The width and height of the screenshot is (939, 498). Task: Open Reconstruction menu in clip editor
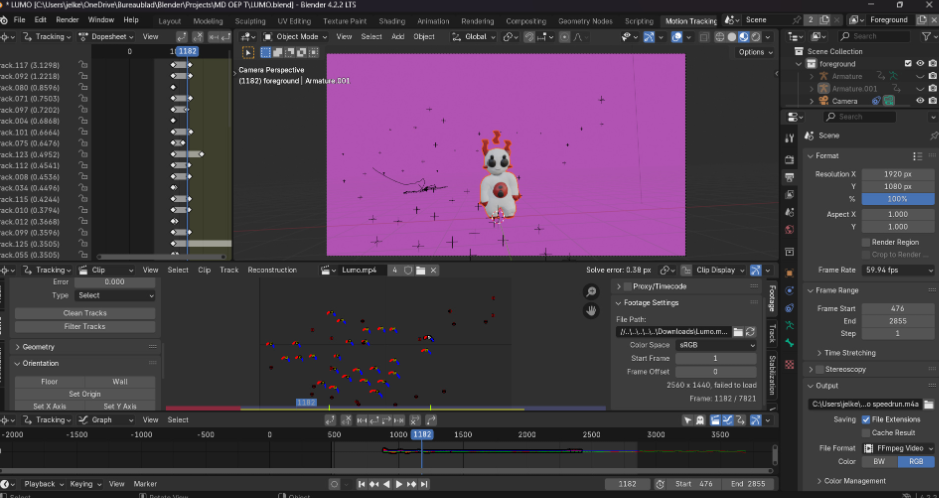[272, 270]
